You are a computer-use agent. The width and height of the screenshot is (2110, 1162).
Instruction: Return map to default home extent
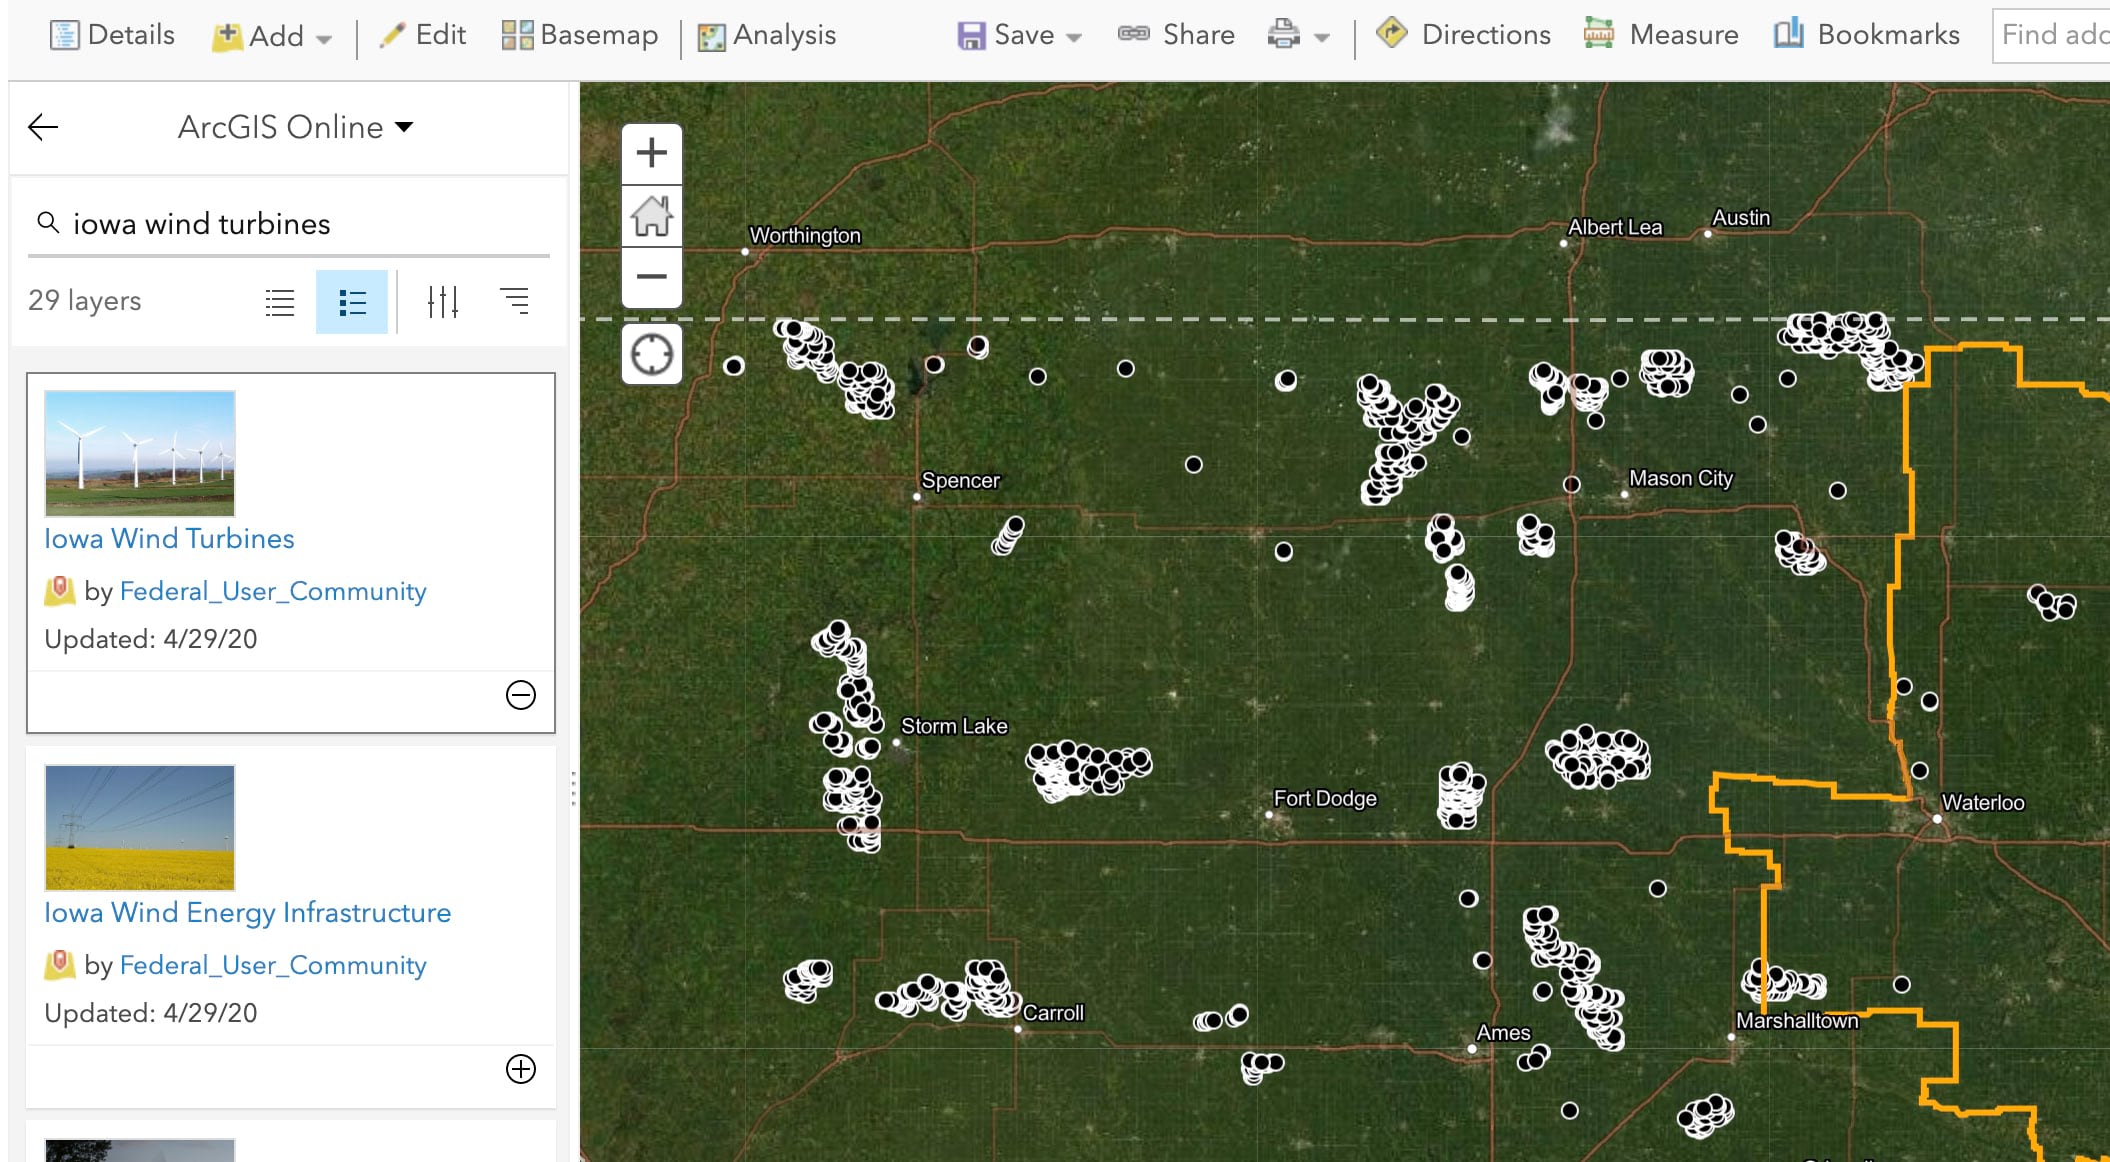tap(652, 216)
